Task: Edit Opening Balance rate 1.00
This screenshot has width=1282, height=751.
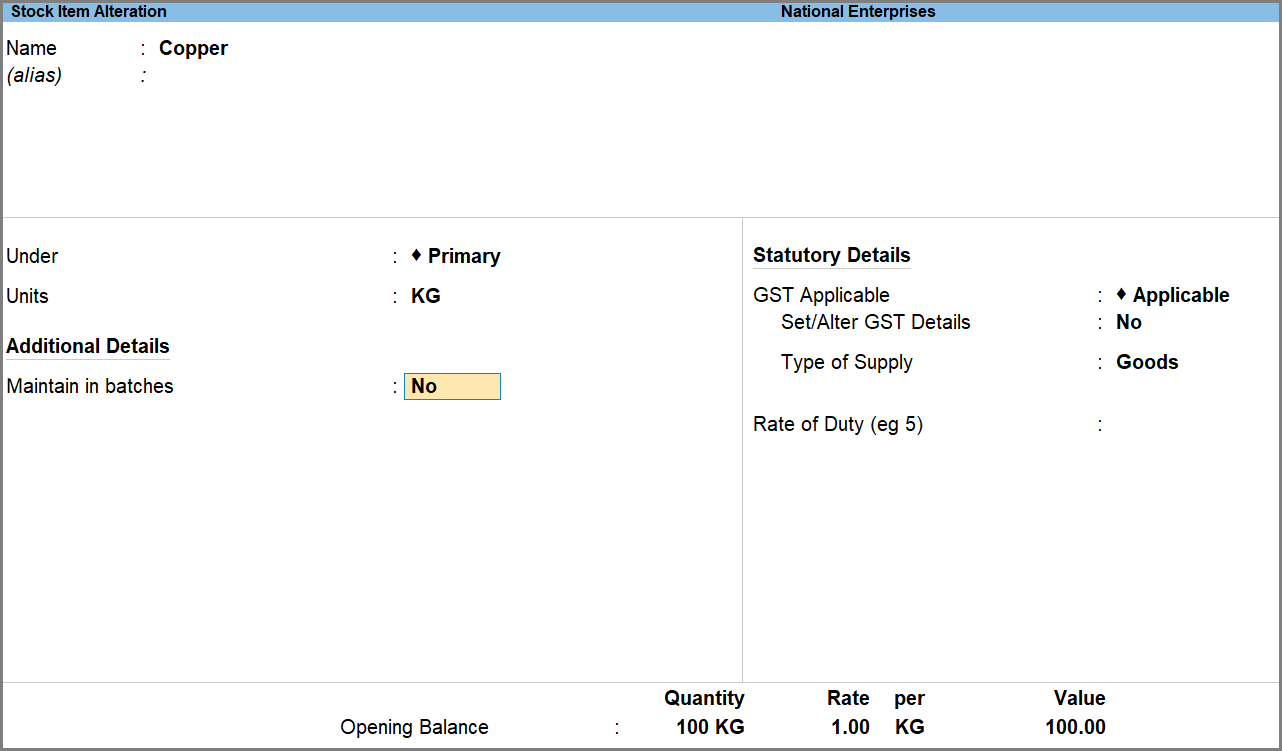Action: click(850, 727)
